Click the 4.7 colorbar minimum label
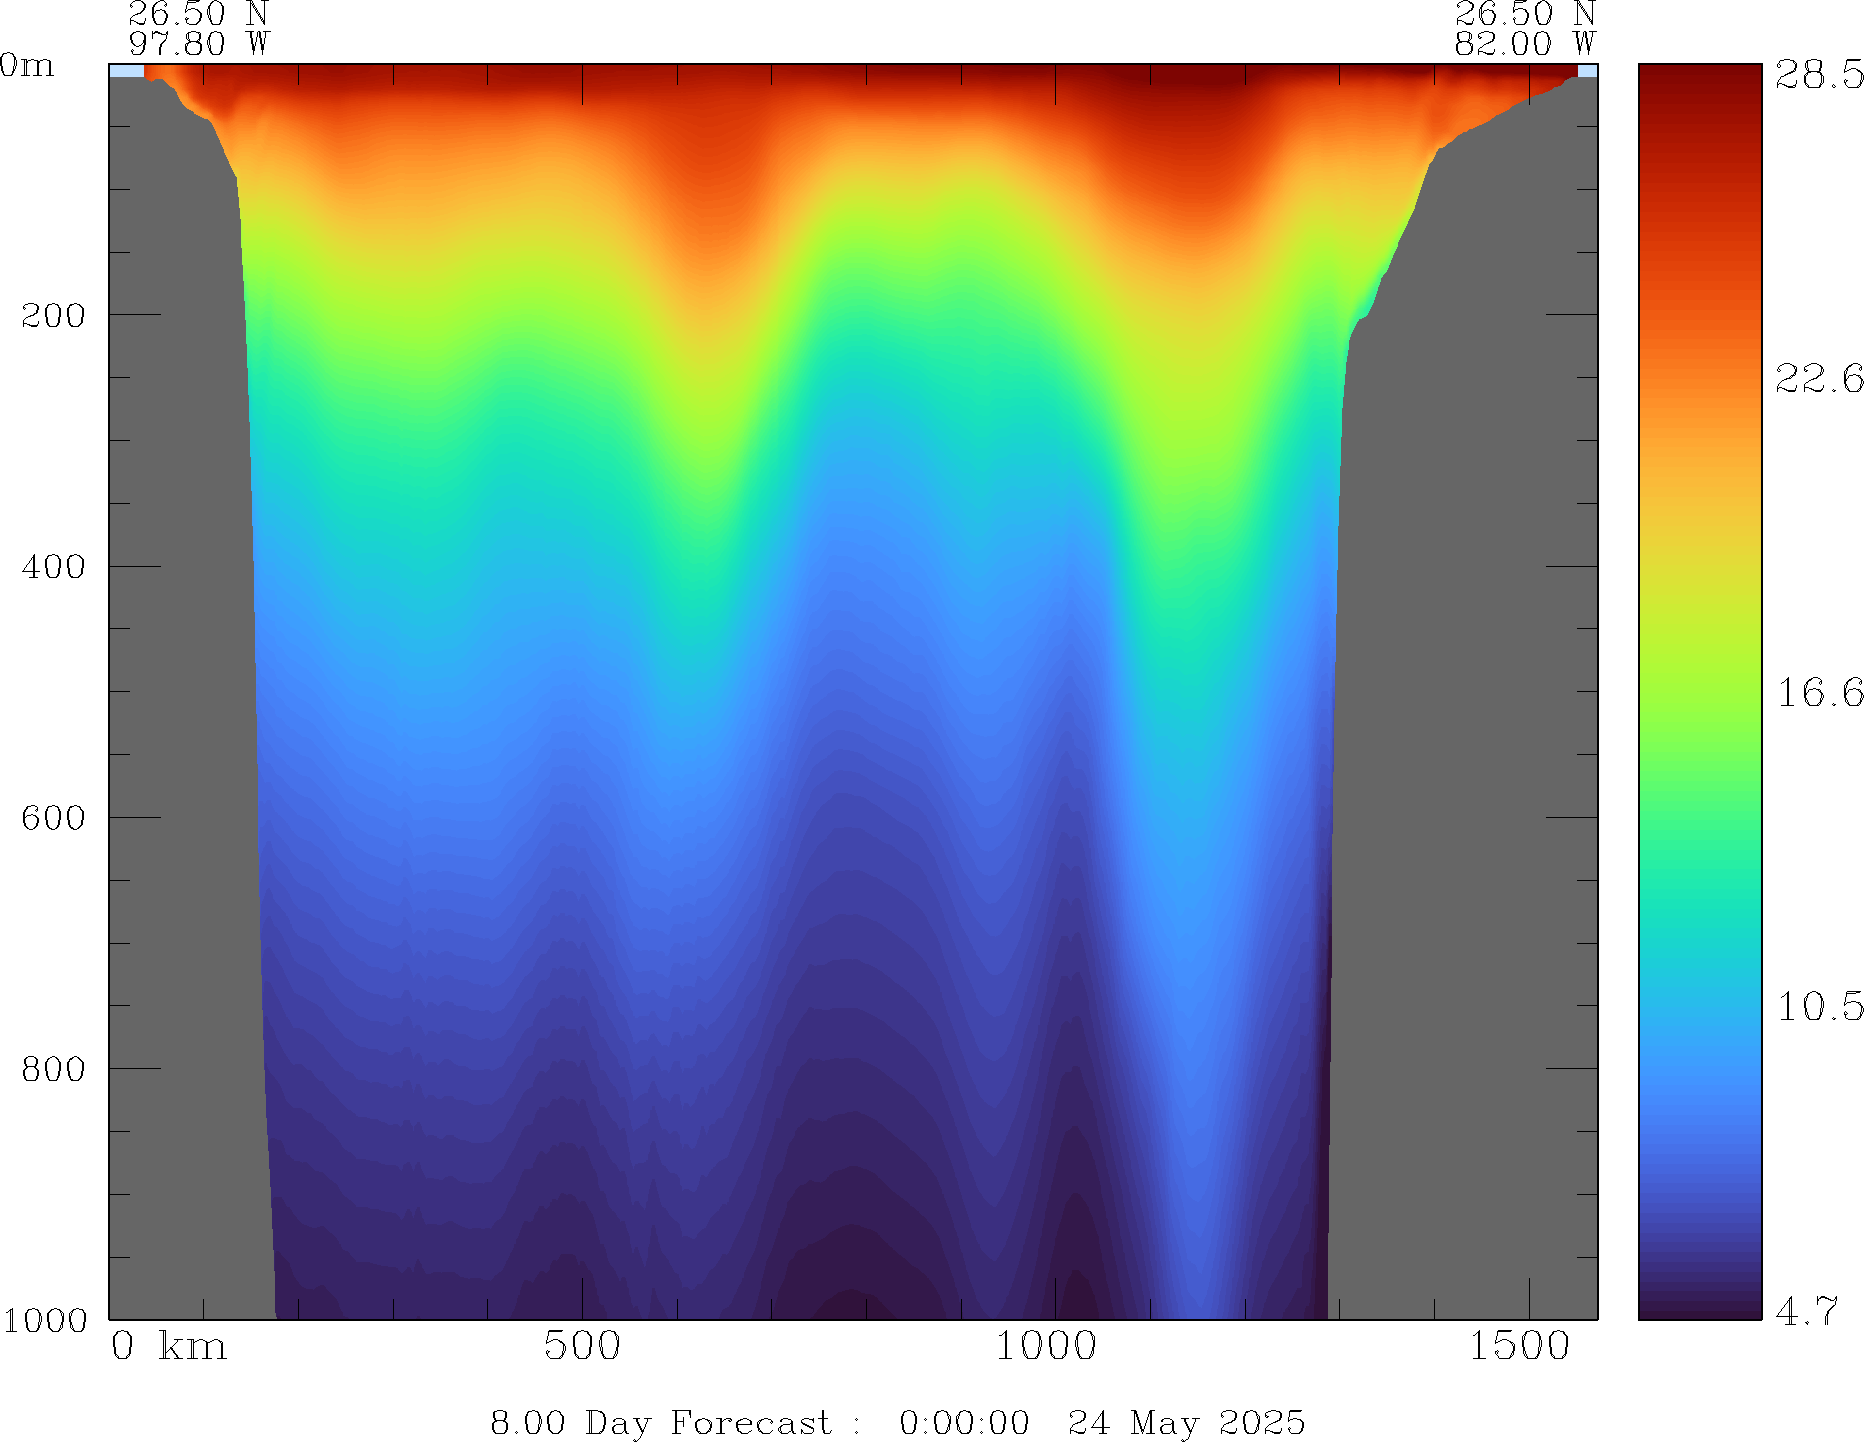 tap(1806, 1311)
